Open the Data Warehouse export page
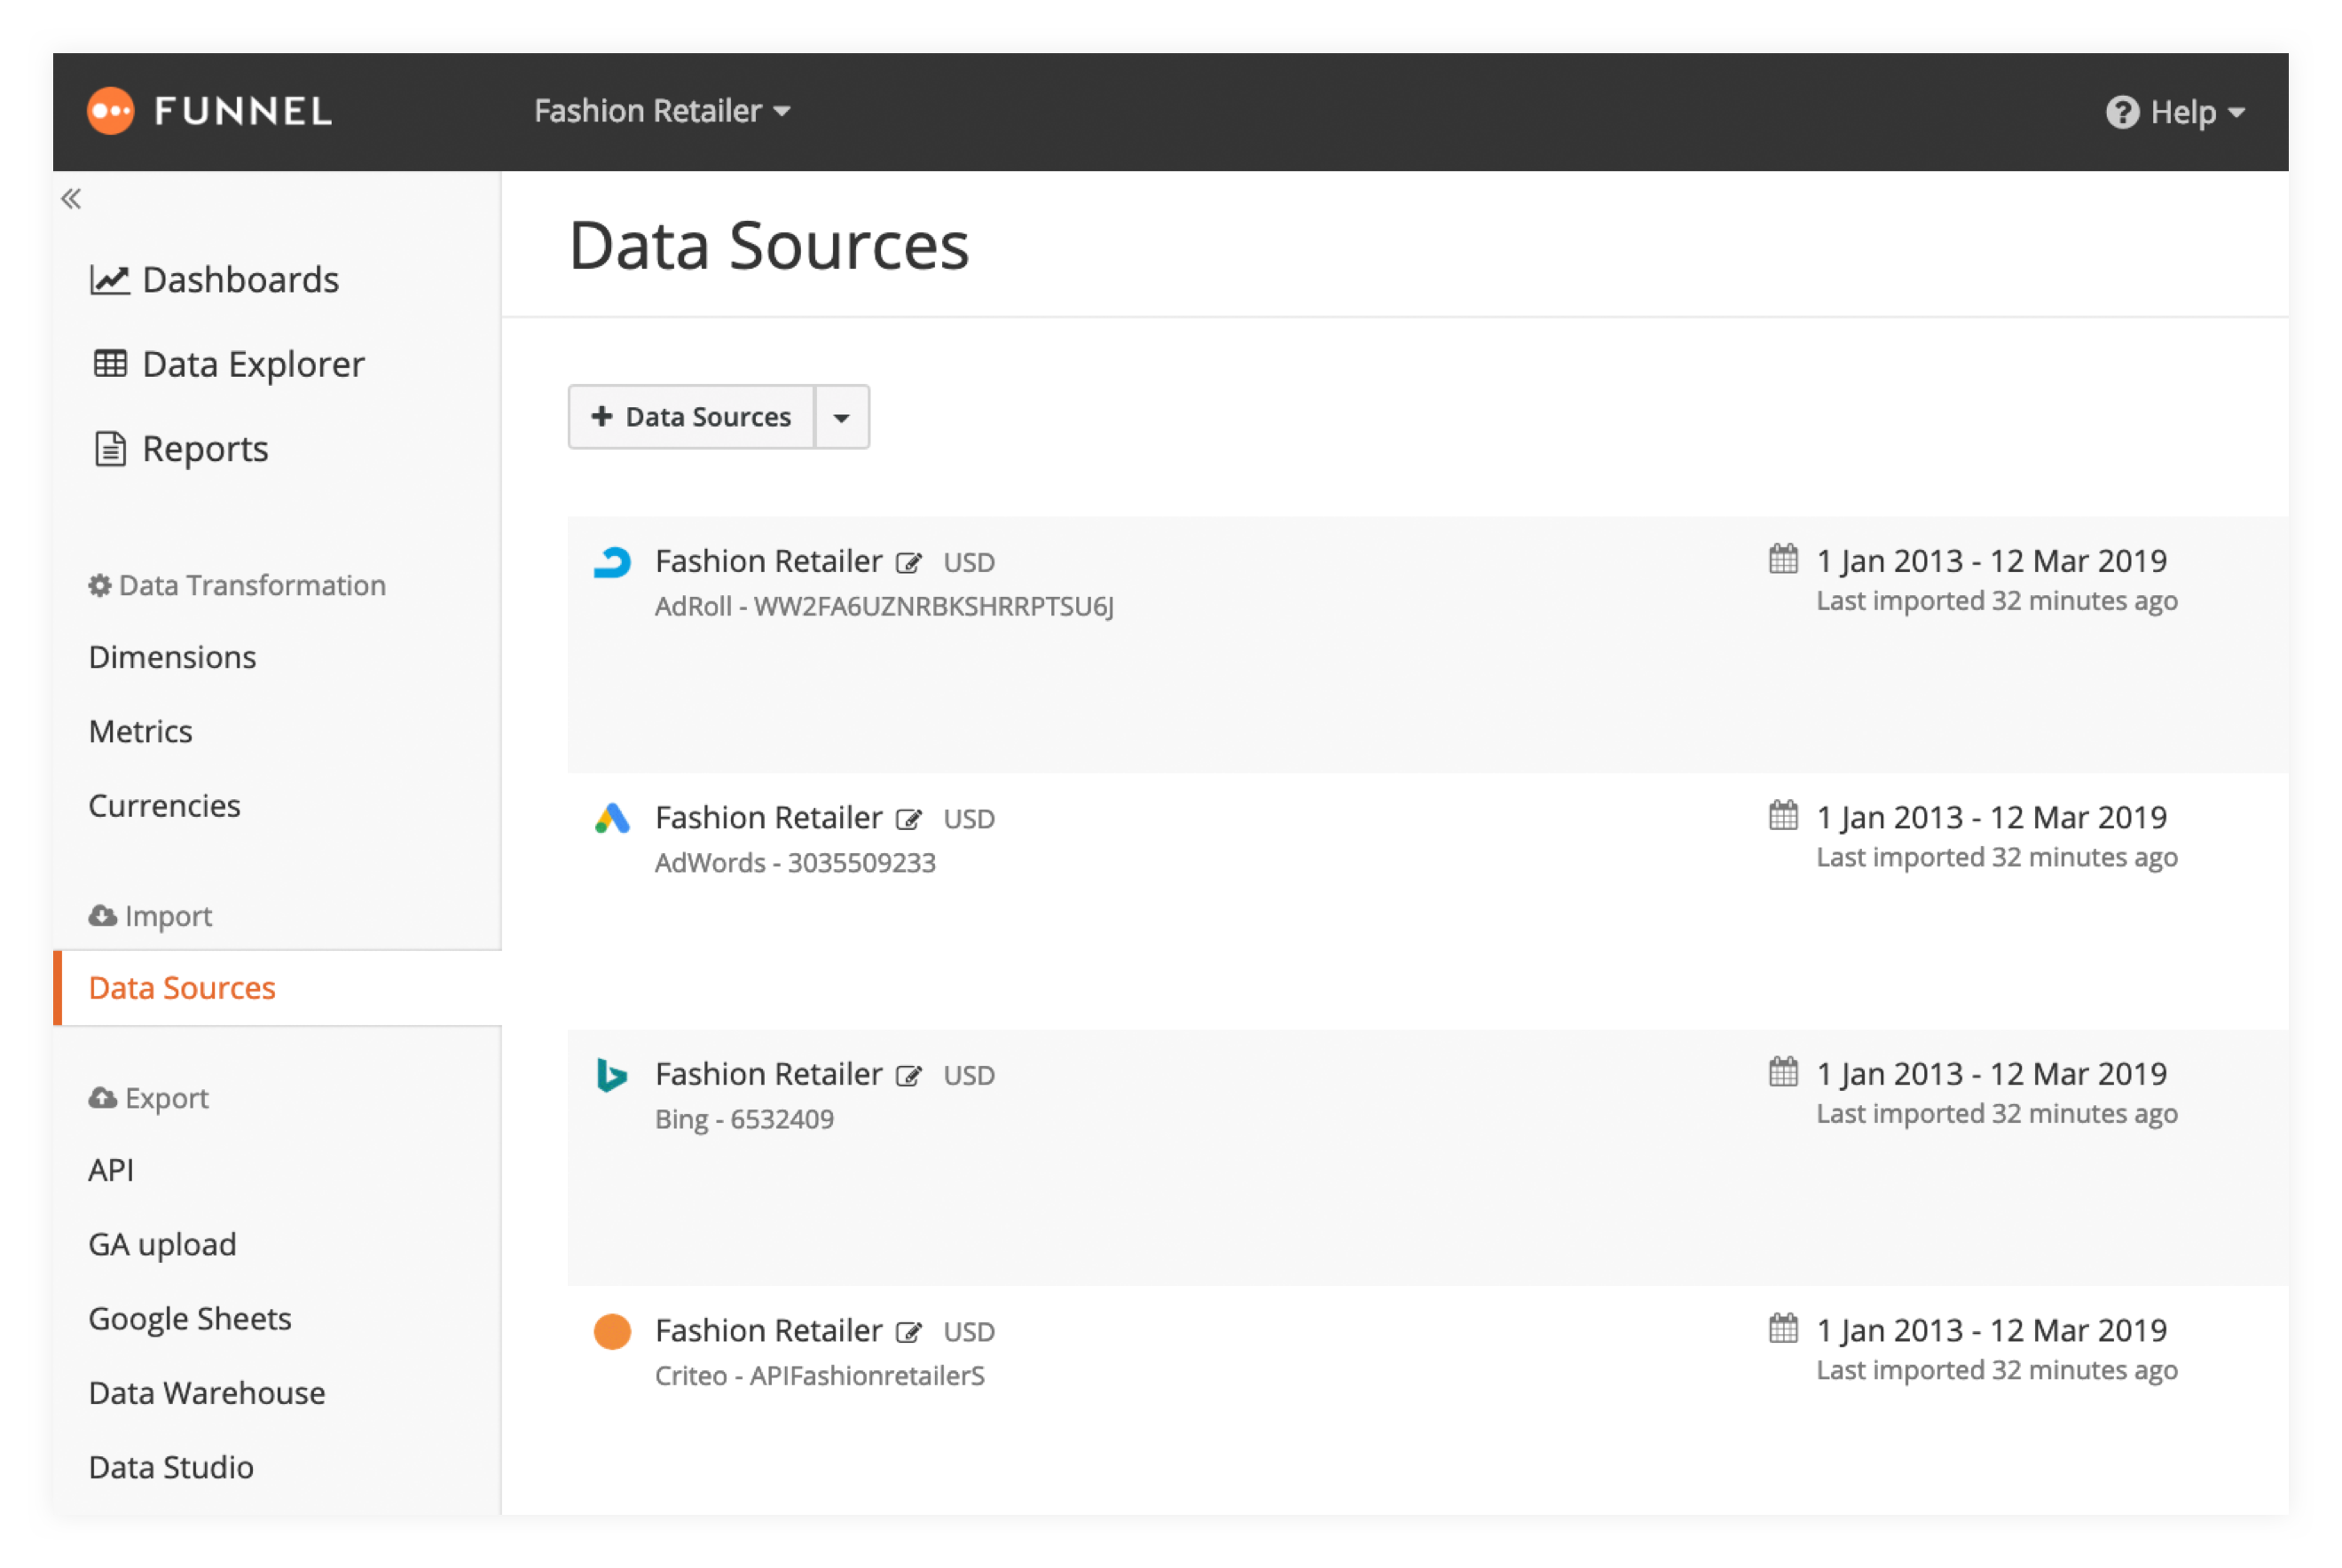 207,1393
